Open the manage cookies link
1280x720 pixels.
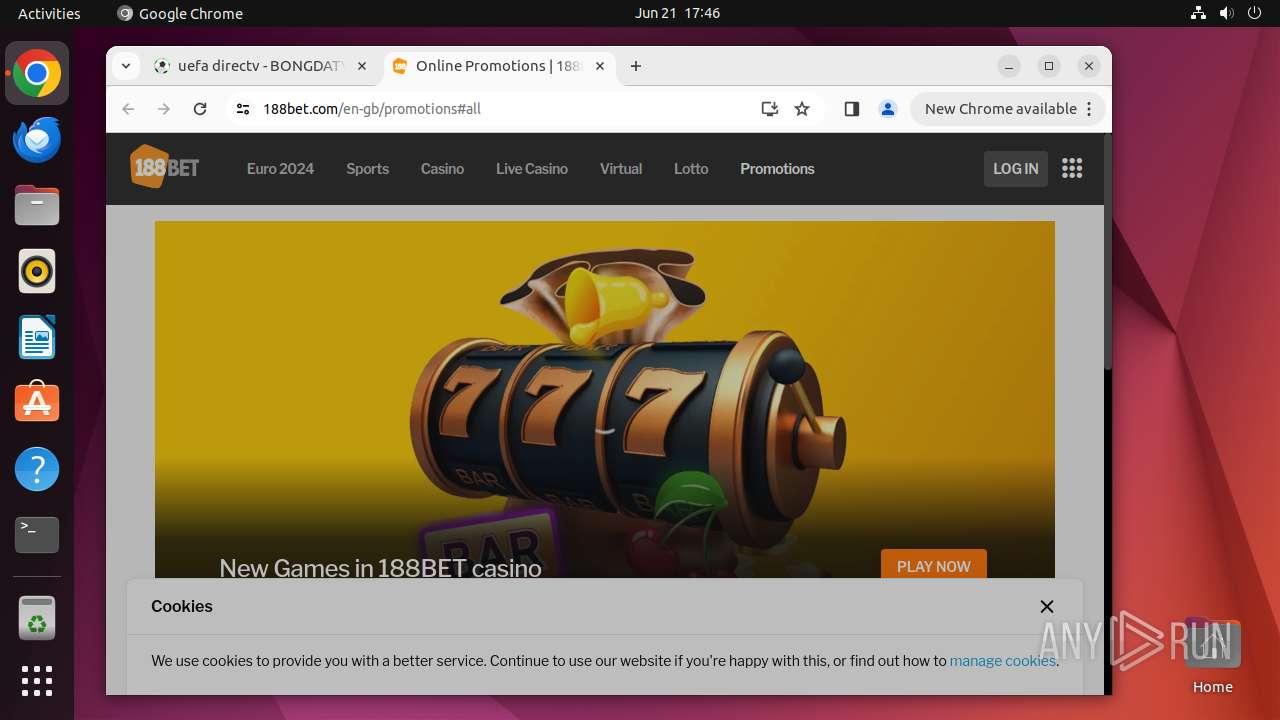pos(1003,661)
